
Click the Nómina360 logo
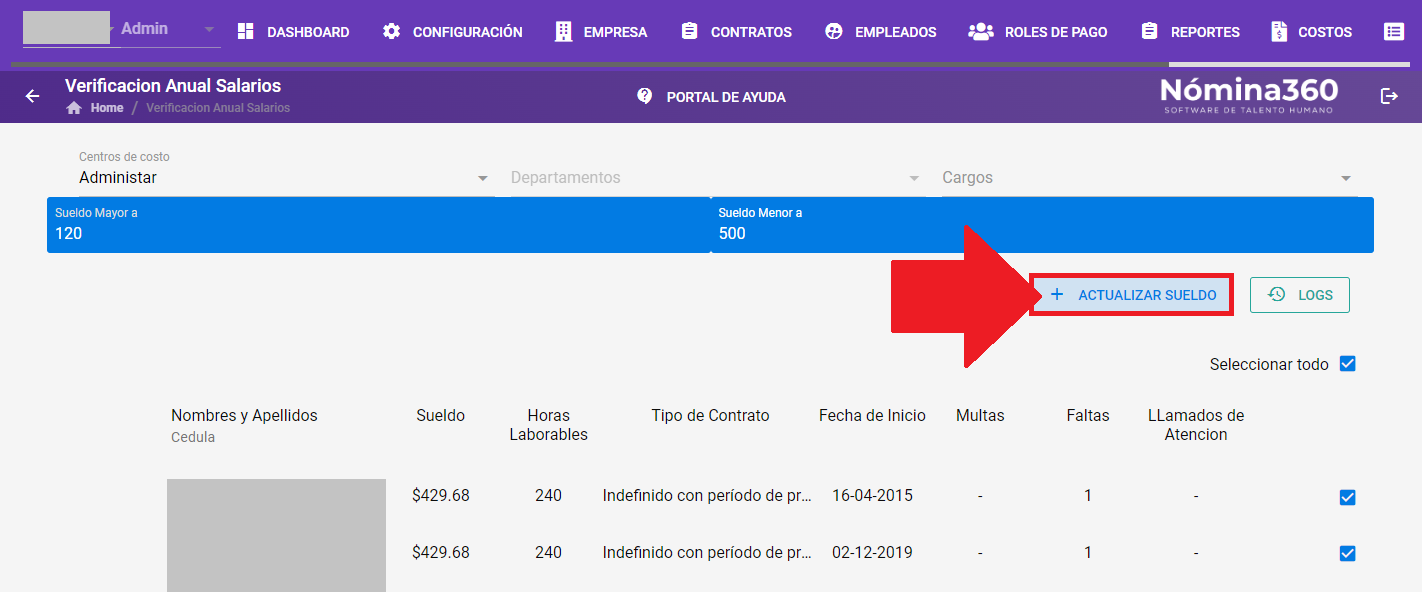pos(1249,95)
